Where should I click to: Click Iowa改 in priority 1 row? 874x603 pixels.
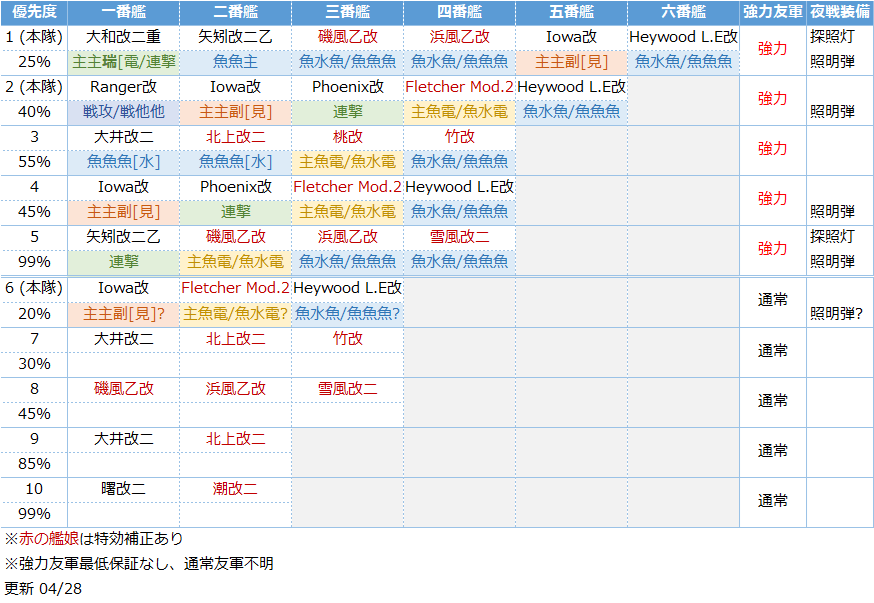tap(571, 37)
